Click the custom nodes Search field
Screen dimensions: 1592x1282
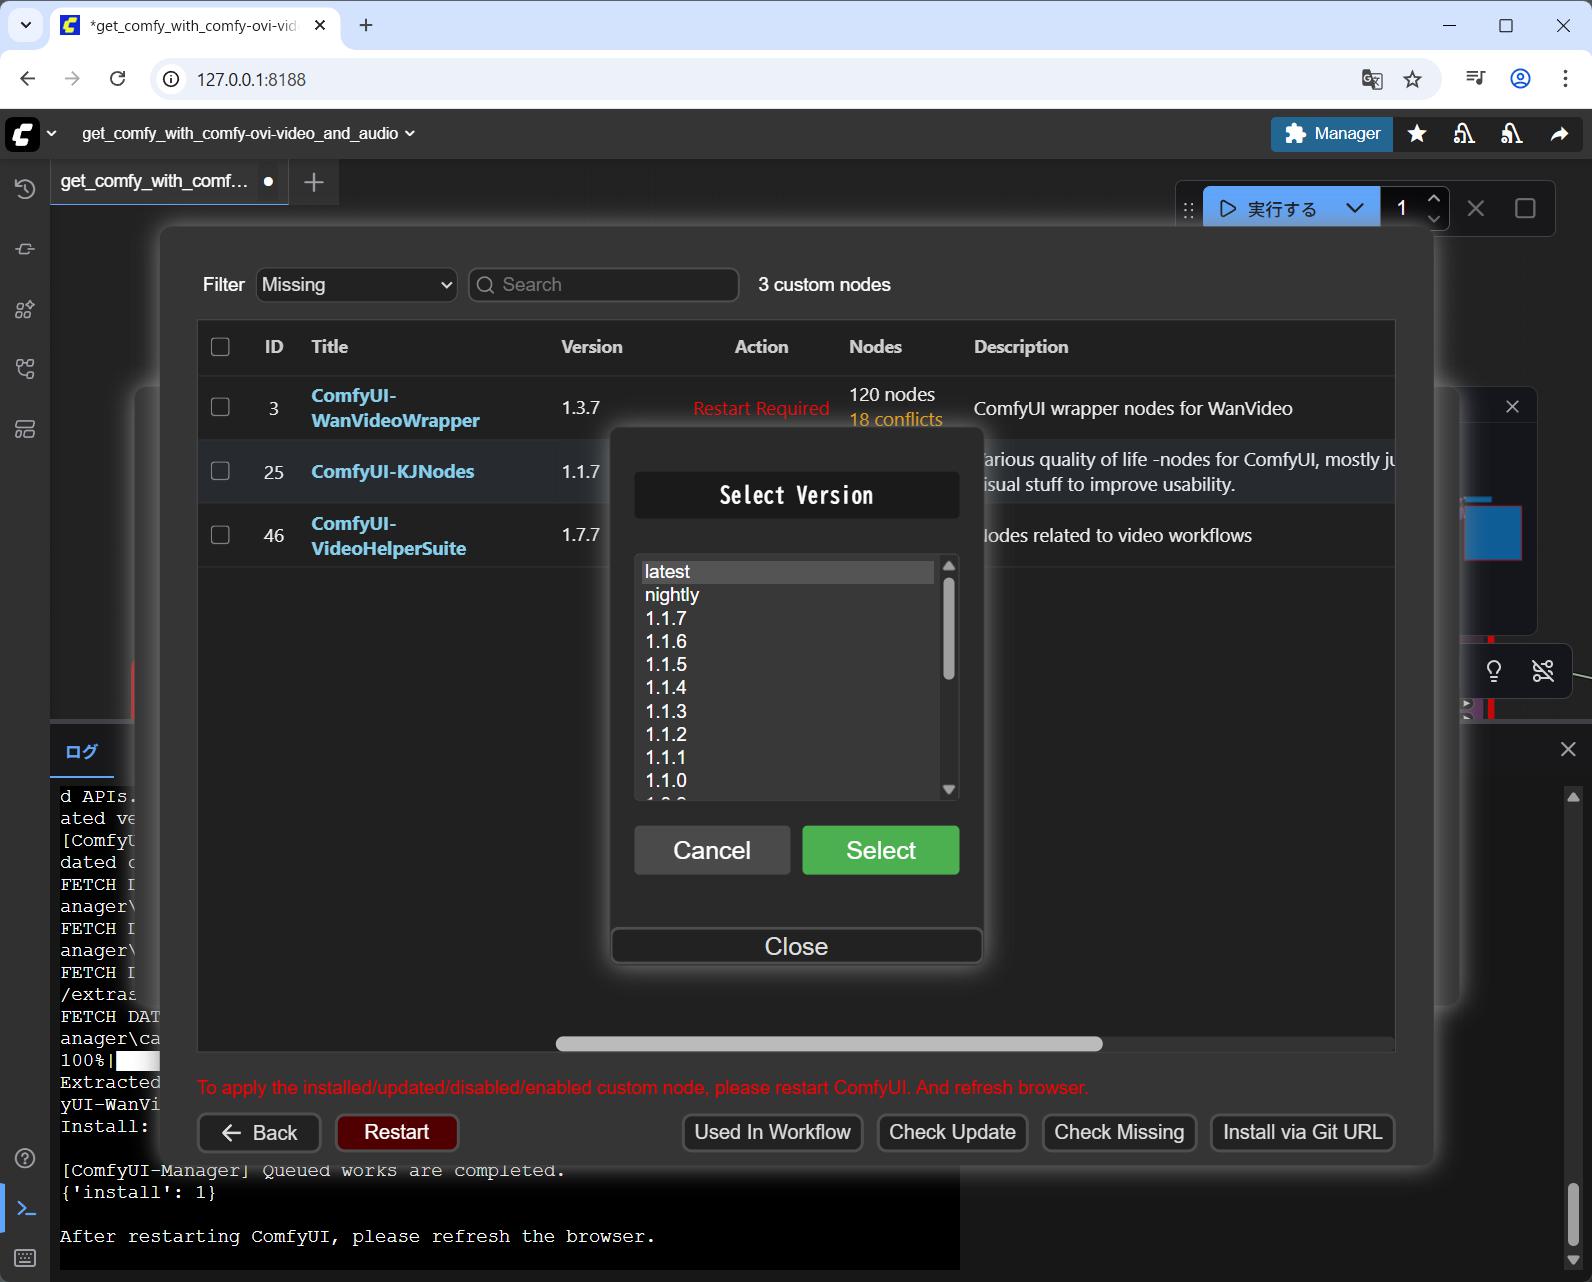(x=604, y=285)
